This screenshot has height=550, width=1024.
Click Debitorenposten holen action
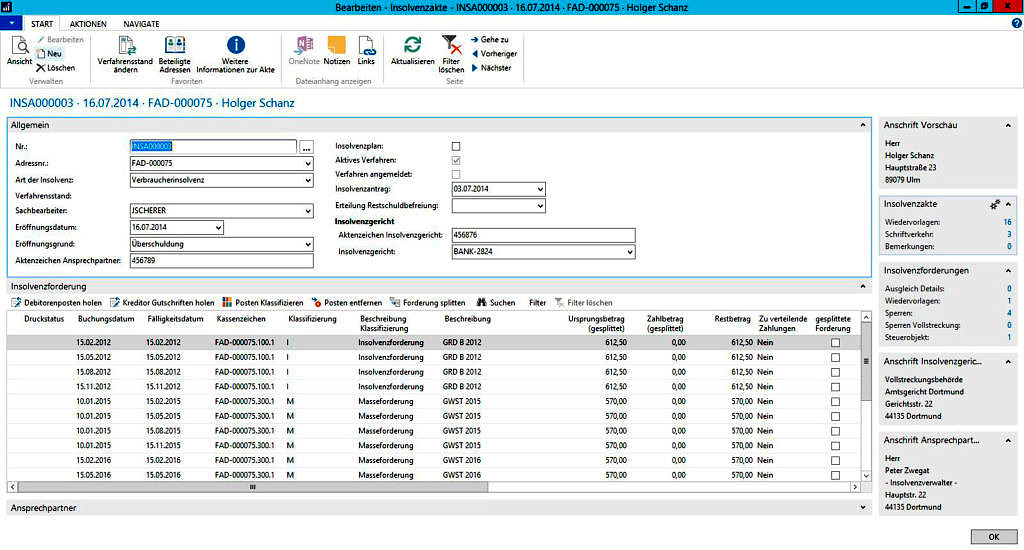pos(57,302)
